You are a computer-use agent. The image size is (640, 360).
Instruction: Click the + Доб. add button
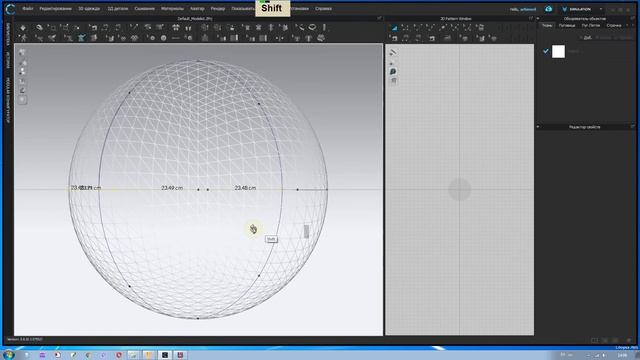click(586, 38)
